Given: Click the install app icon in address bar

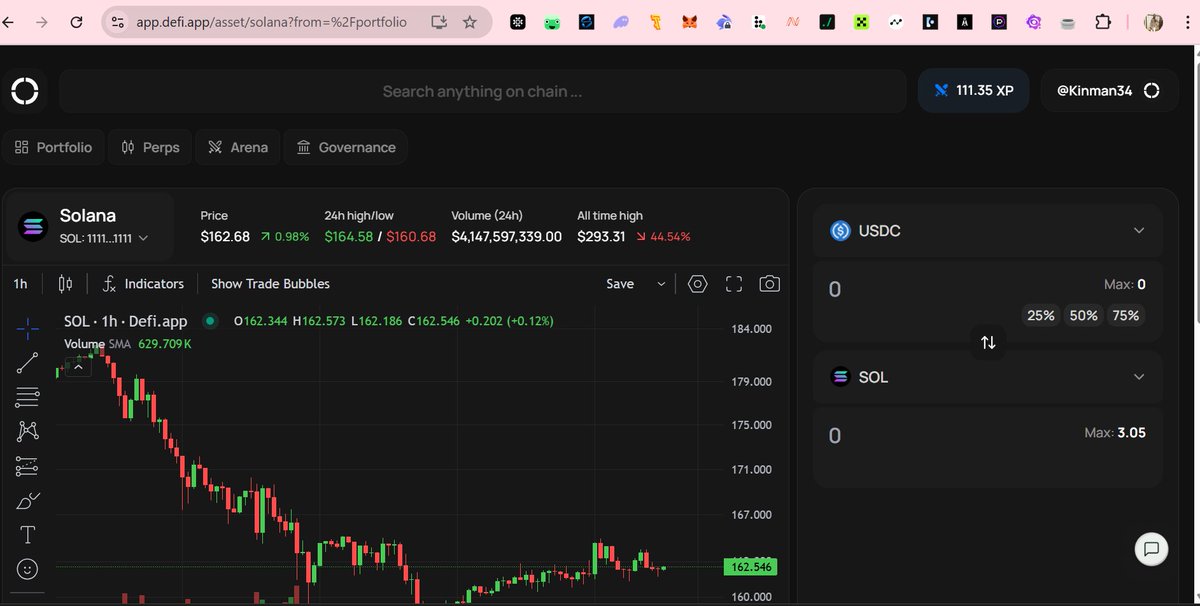Looking at the screenshot, I should click(439, 22).
